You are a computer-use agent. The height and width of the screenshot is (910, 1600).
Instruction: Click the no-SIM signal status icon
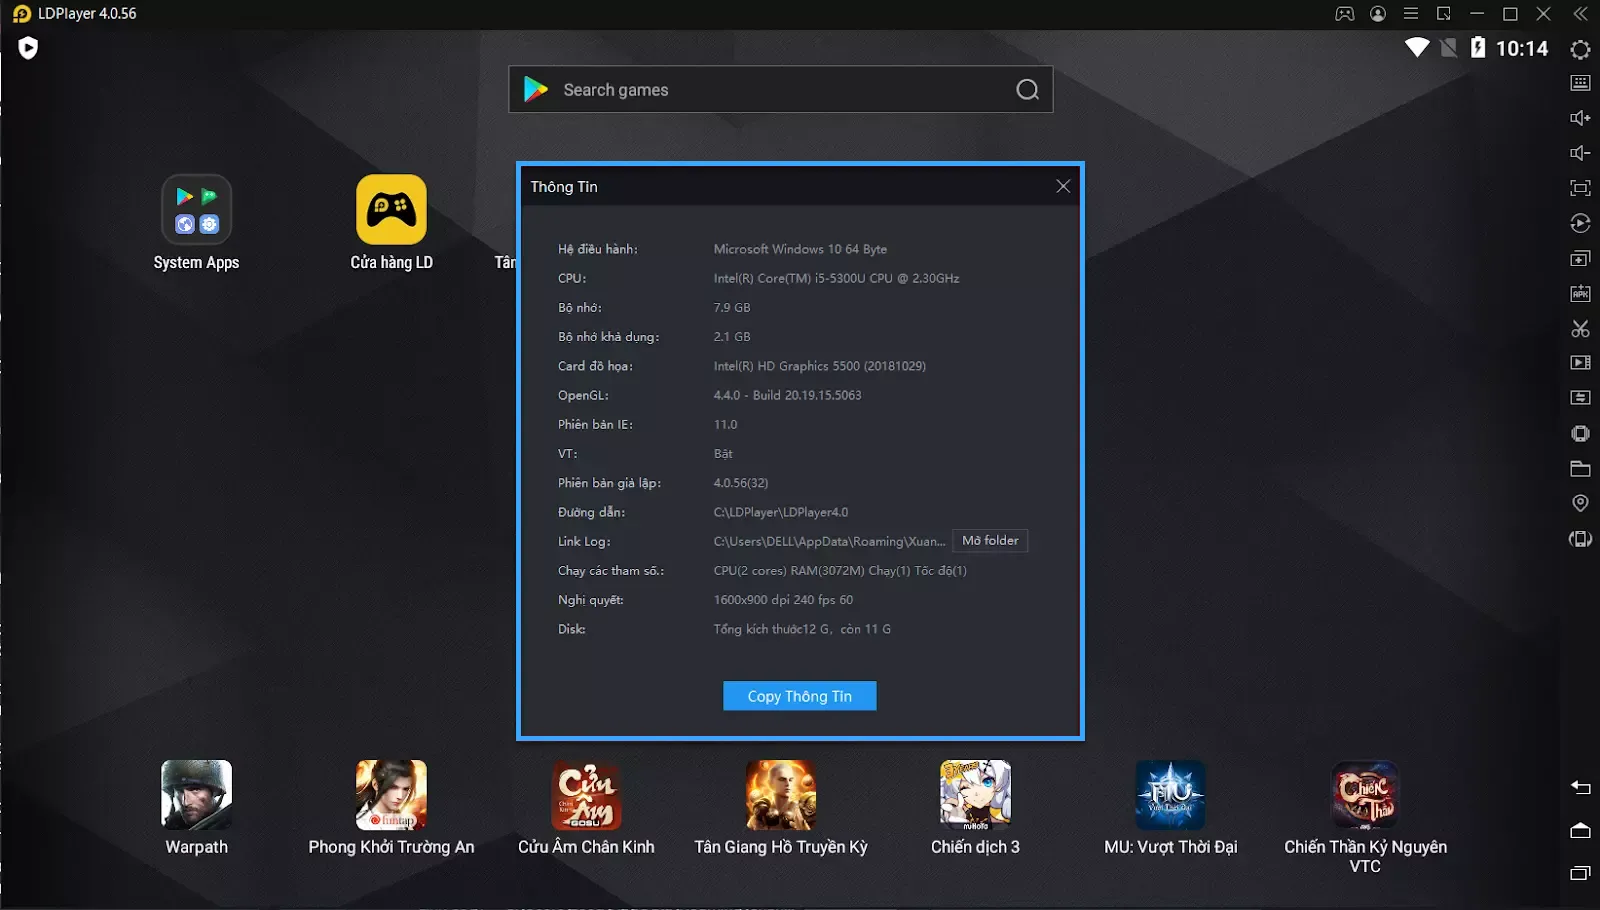coord(1448,48)
